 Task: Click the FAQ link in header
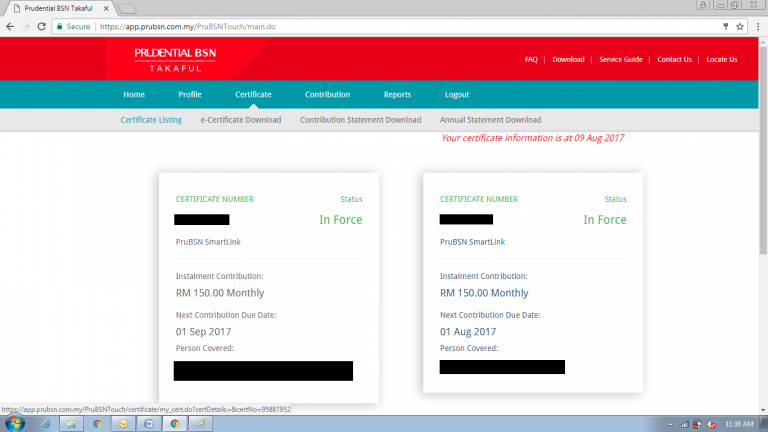click(531, 59)
